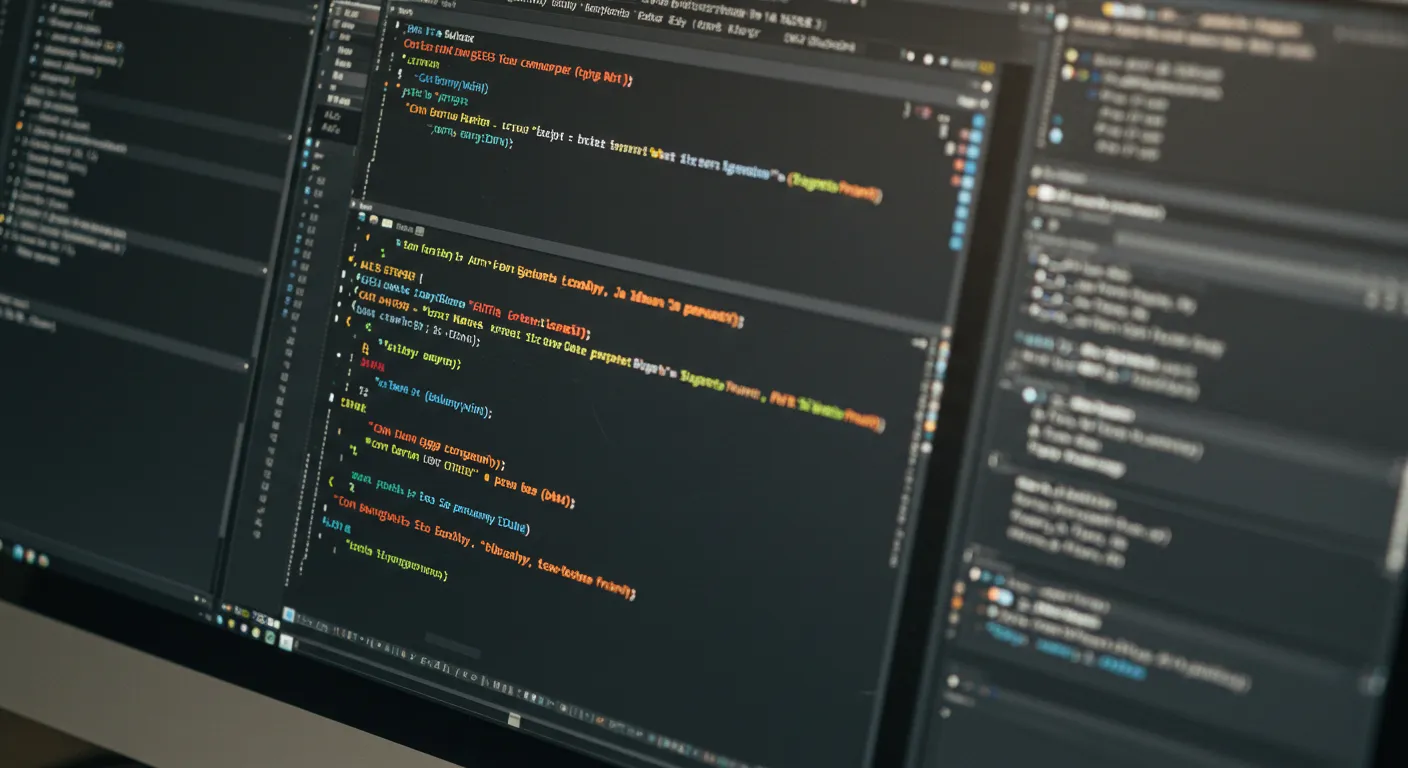Click the yellow lightbulb icon in right panel
The height and width of the screenshot is (768, 1408).
click(1071, 56)
